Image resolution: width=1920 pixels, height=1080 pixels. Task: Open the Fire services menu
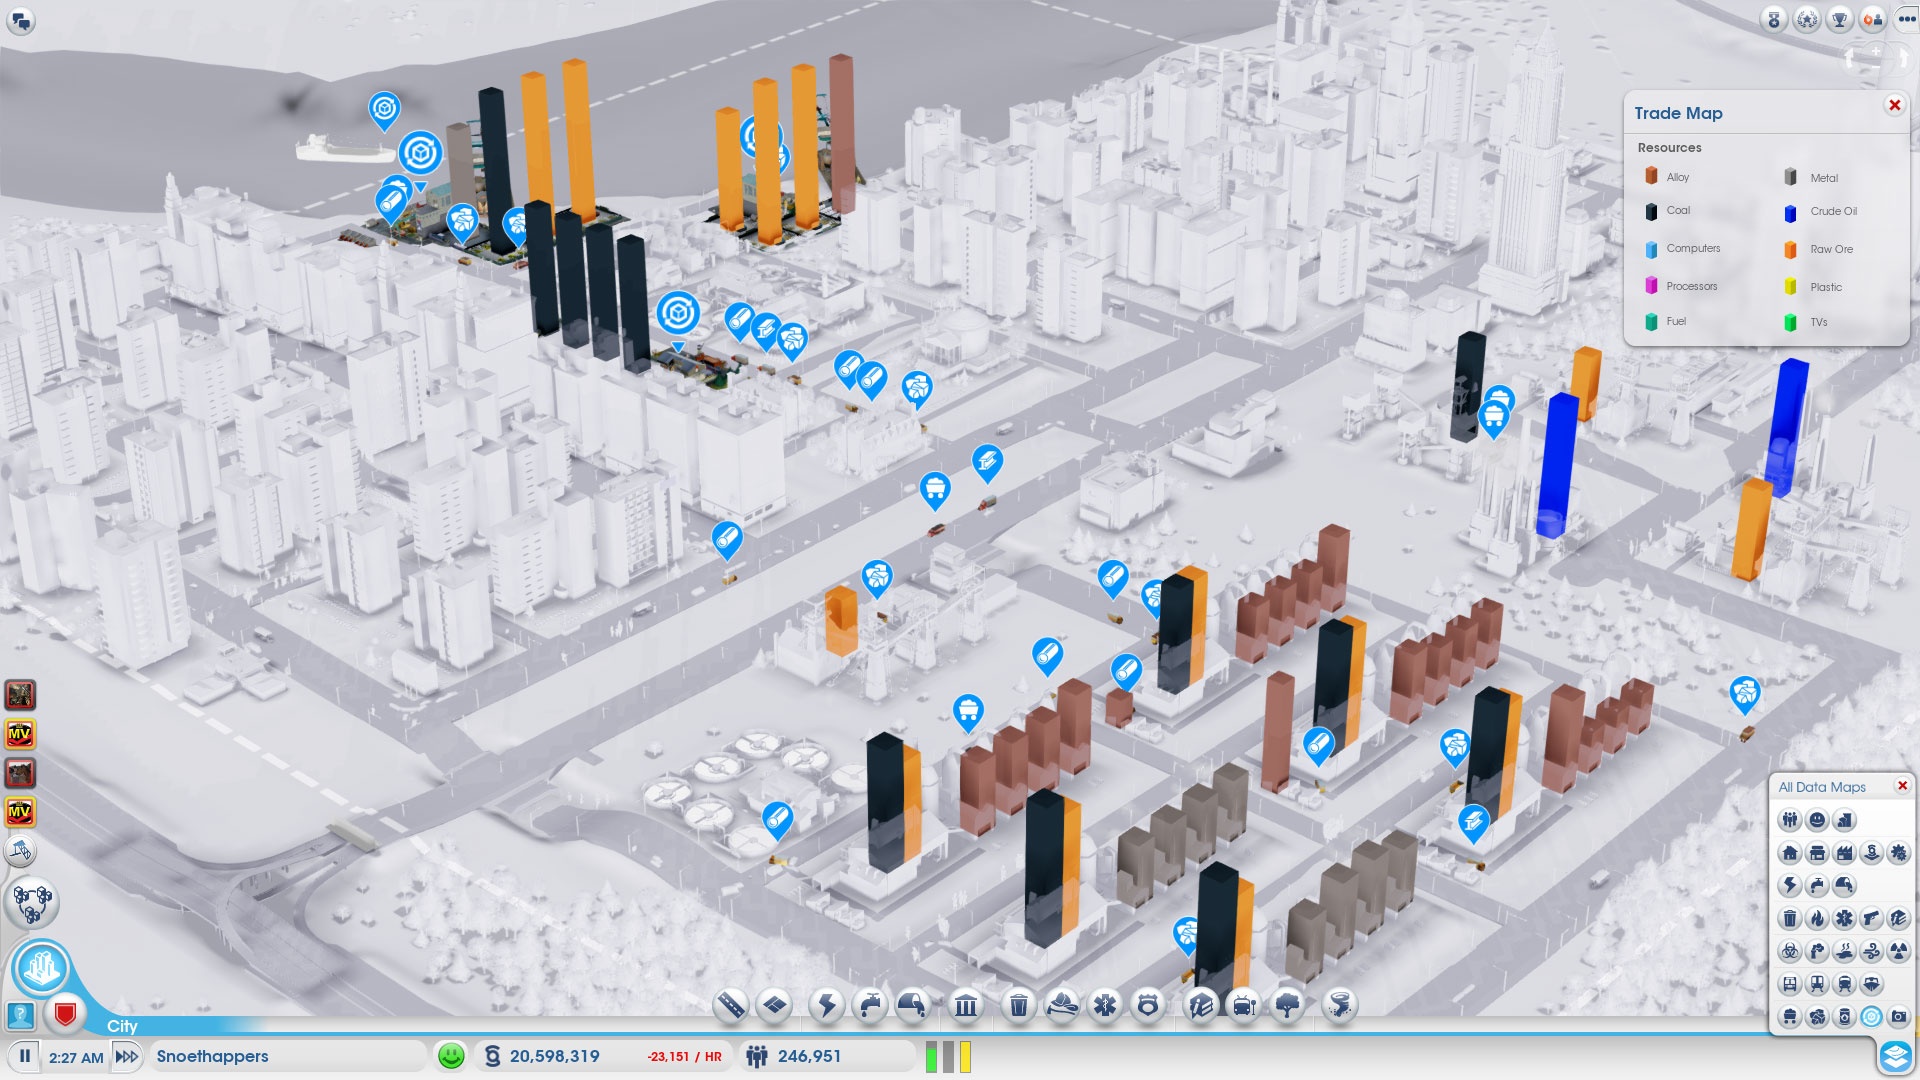coord(1062,1005)
